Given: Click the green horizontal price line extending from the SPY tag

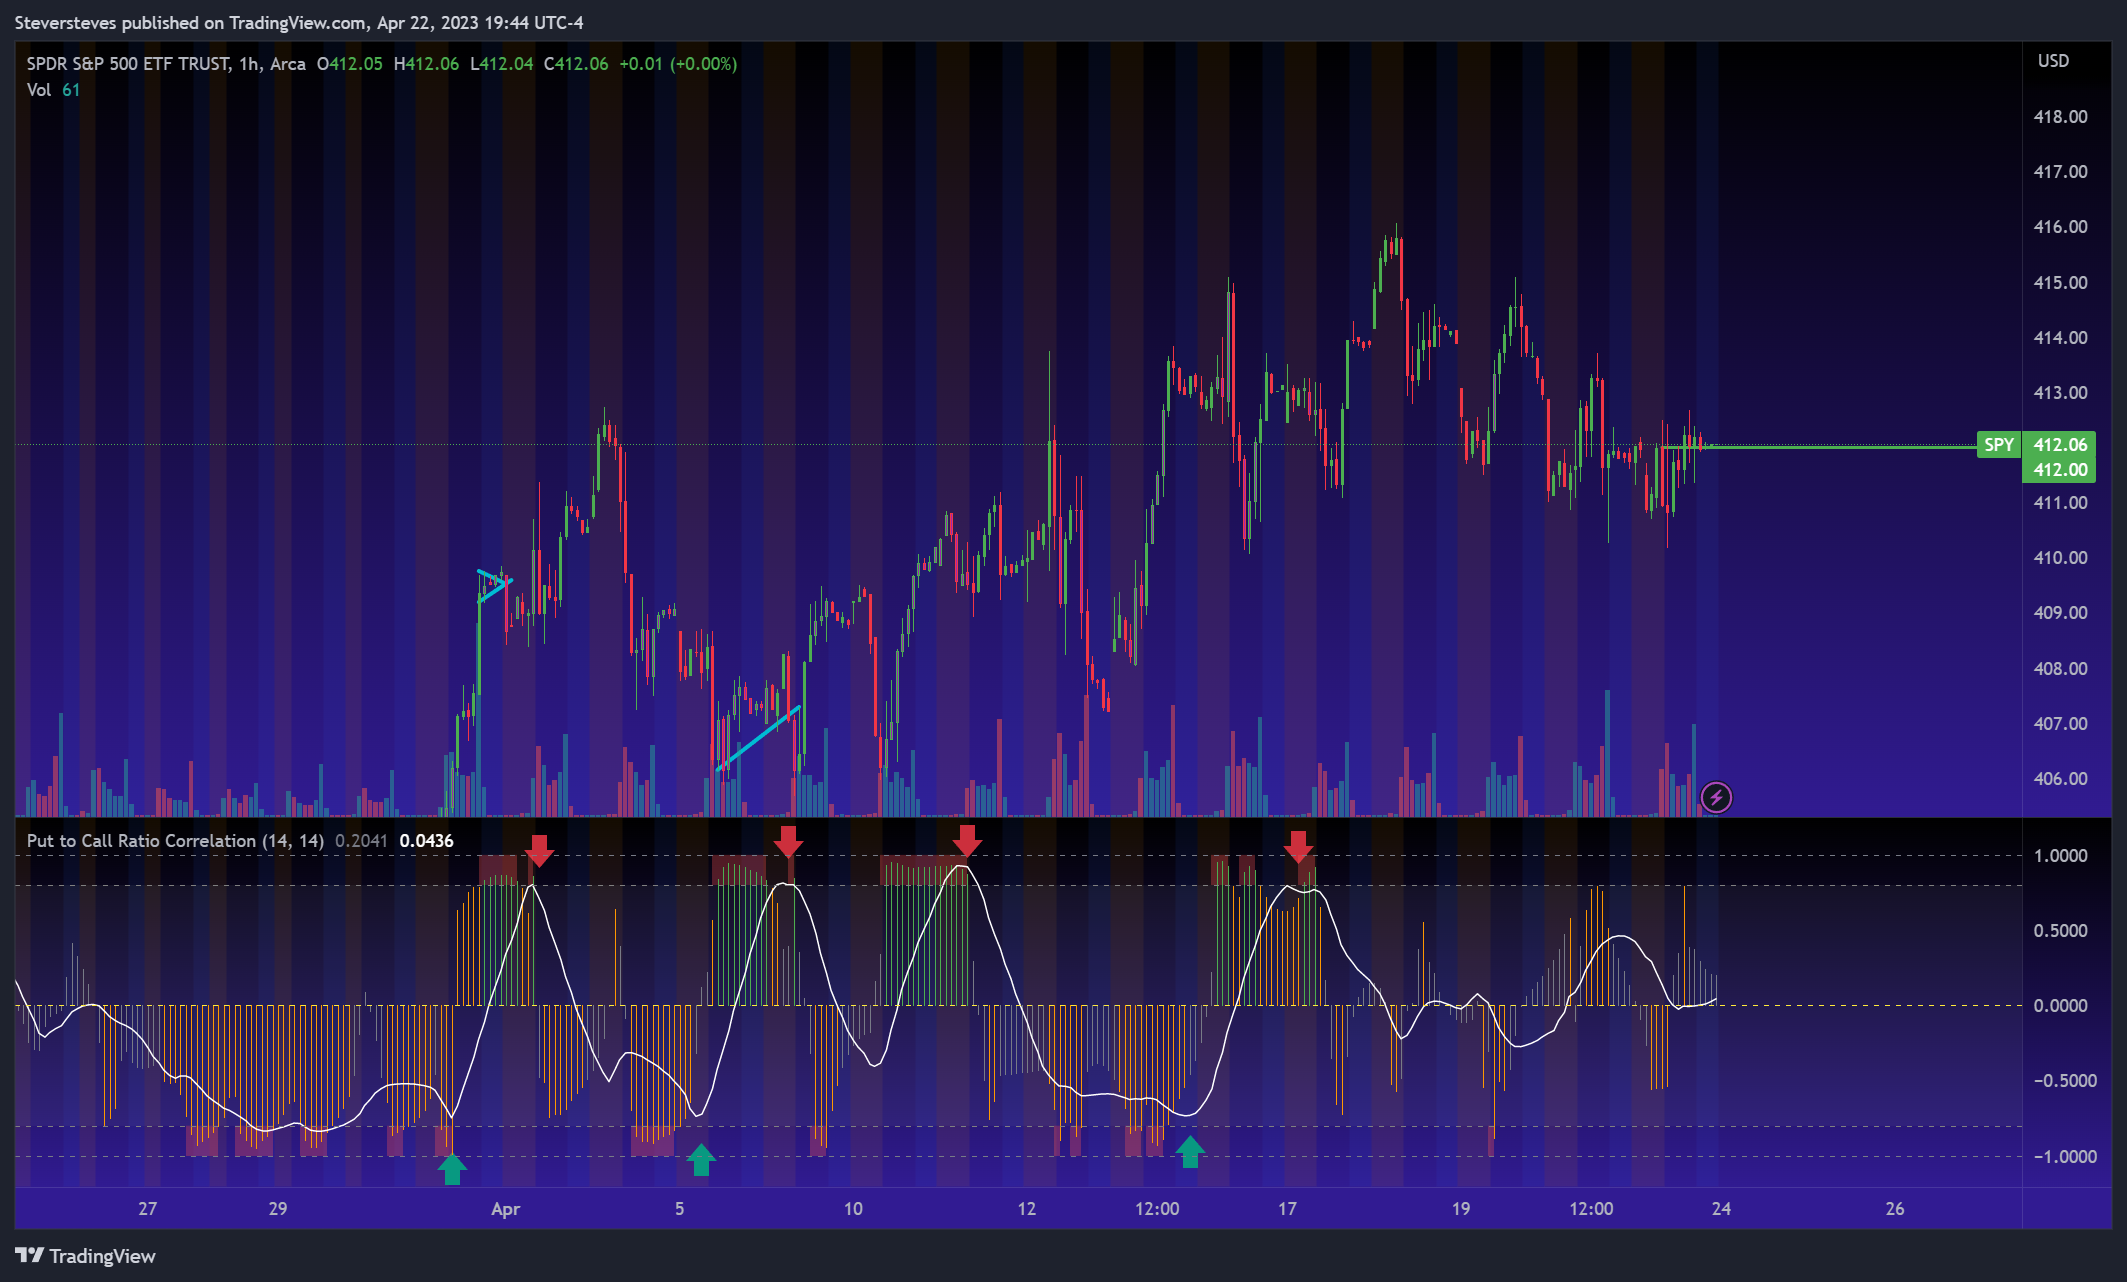Looking at the screenshot, I should tap(1820, 447).
